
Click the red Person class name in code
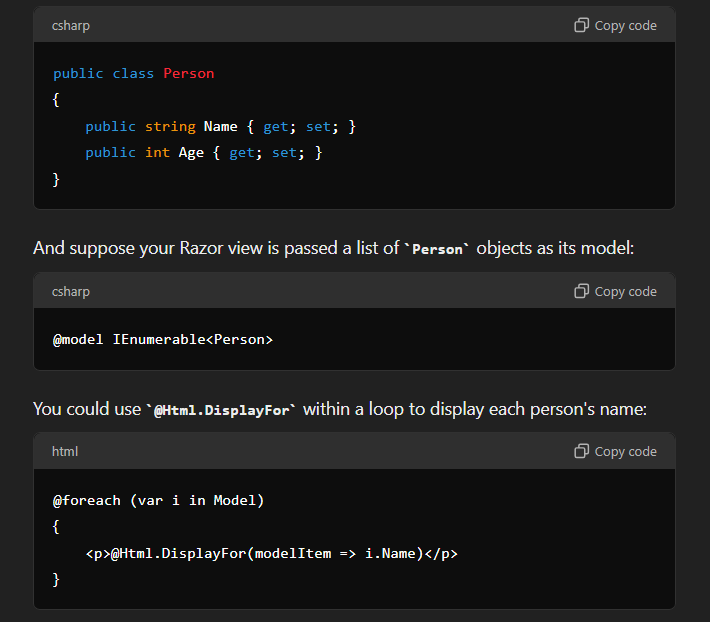189,73
